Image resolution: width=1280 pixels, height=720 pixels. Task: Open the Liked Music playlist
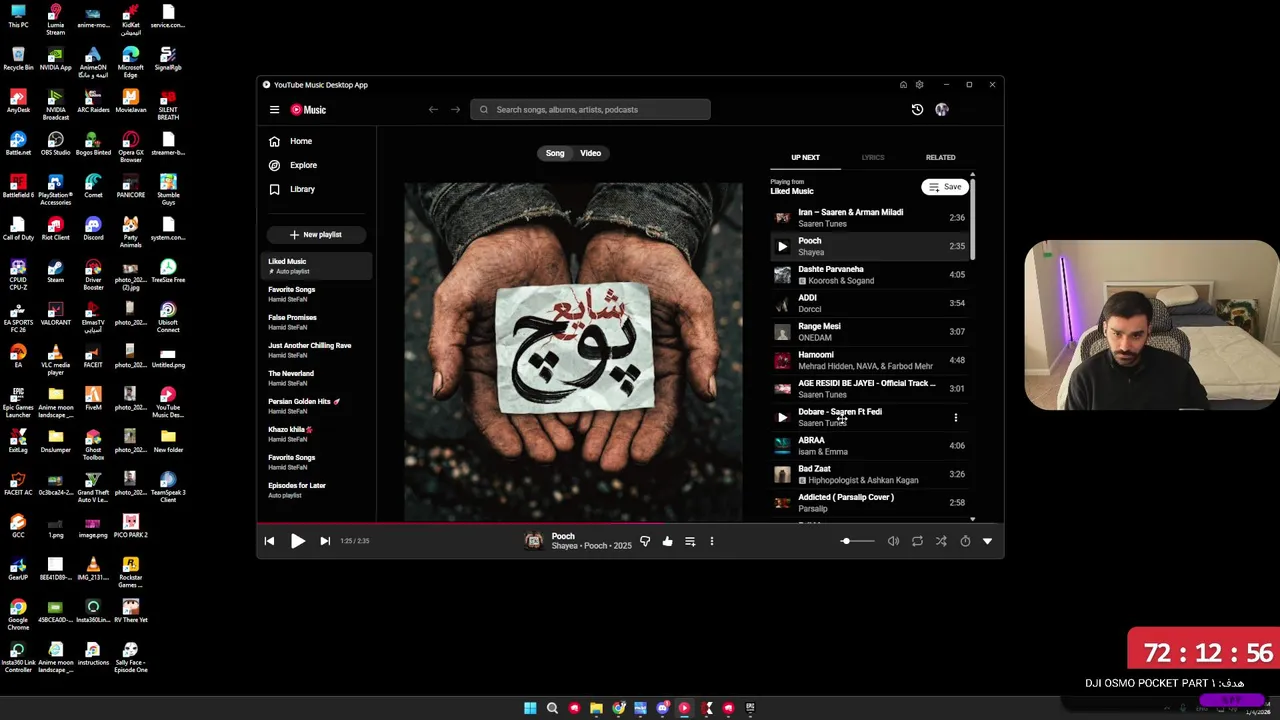coord(316,266)
